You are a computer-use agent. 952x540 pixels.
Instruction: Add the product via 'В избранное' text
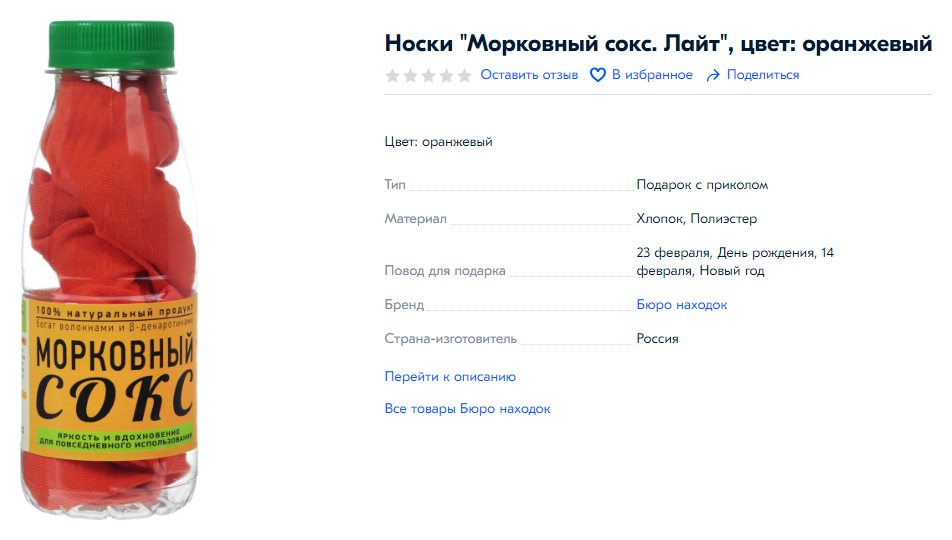(x=652, y=75)
